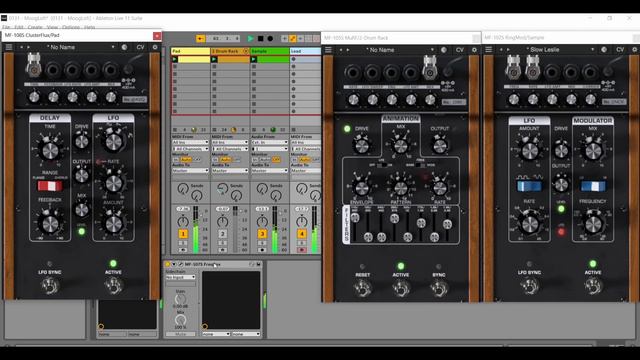The width and height of the screenshot is (640, 360).
Task: Go to next preset in RingMod plugin
Action: [x=508, y=50]
